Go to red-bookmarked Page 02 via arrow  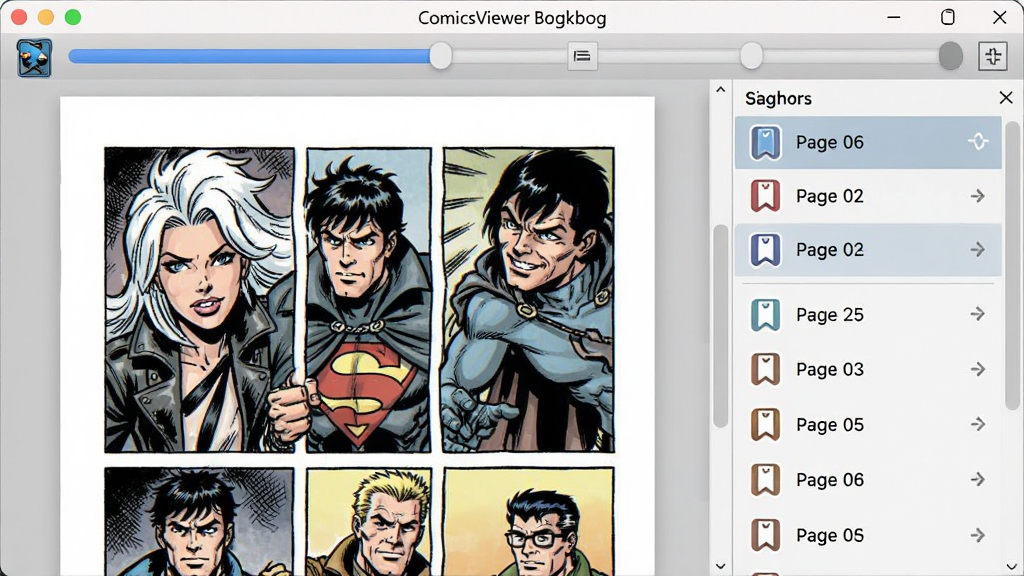pyautogui.click(x=978, y=196)
